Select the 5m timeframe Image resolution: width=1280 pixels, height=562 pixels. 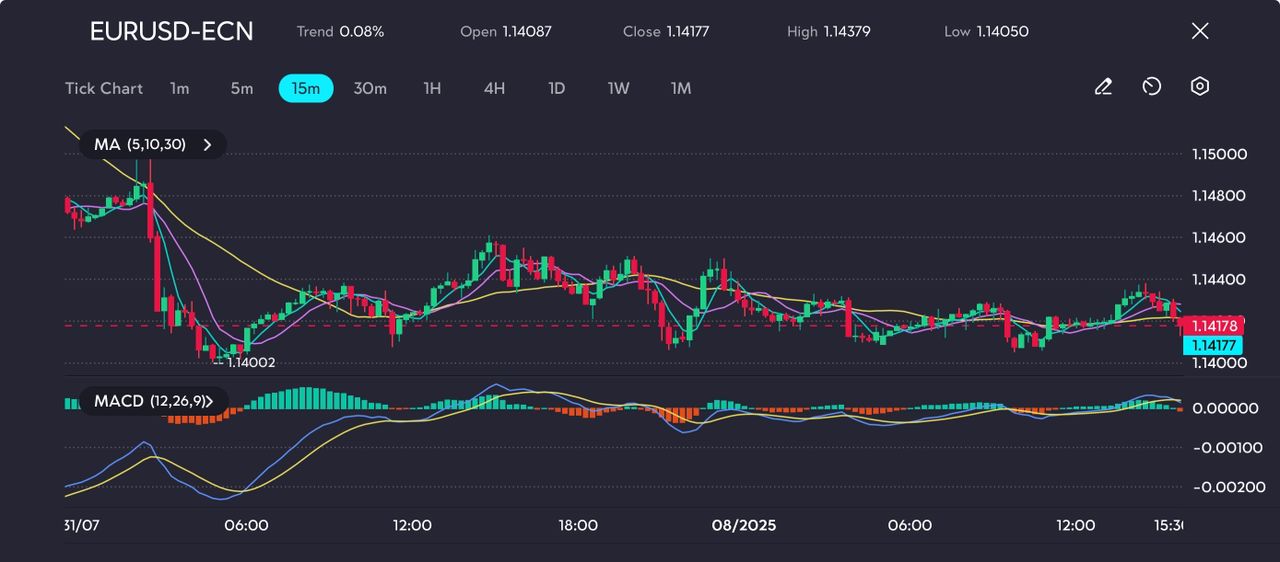coord(242,89)
